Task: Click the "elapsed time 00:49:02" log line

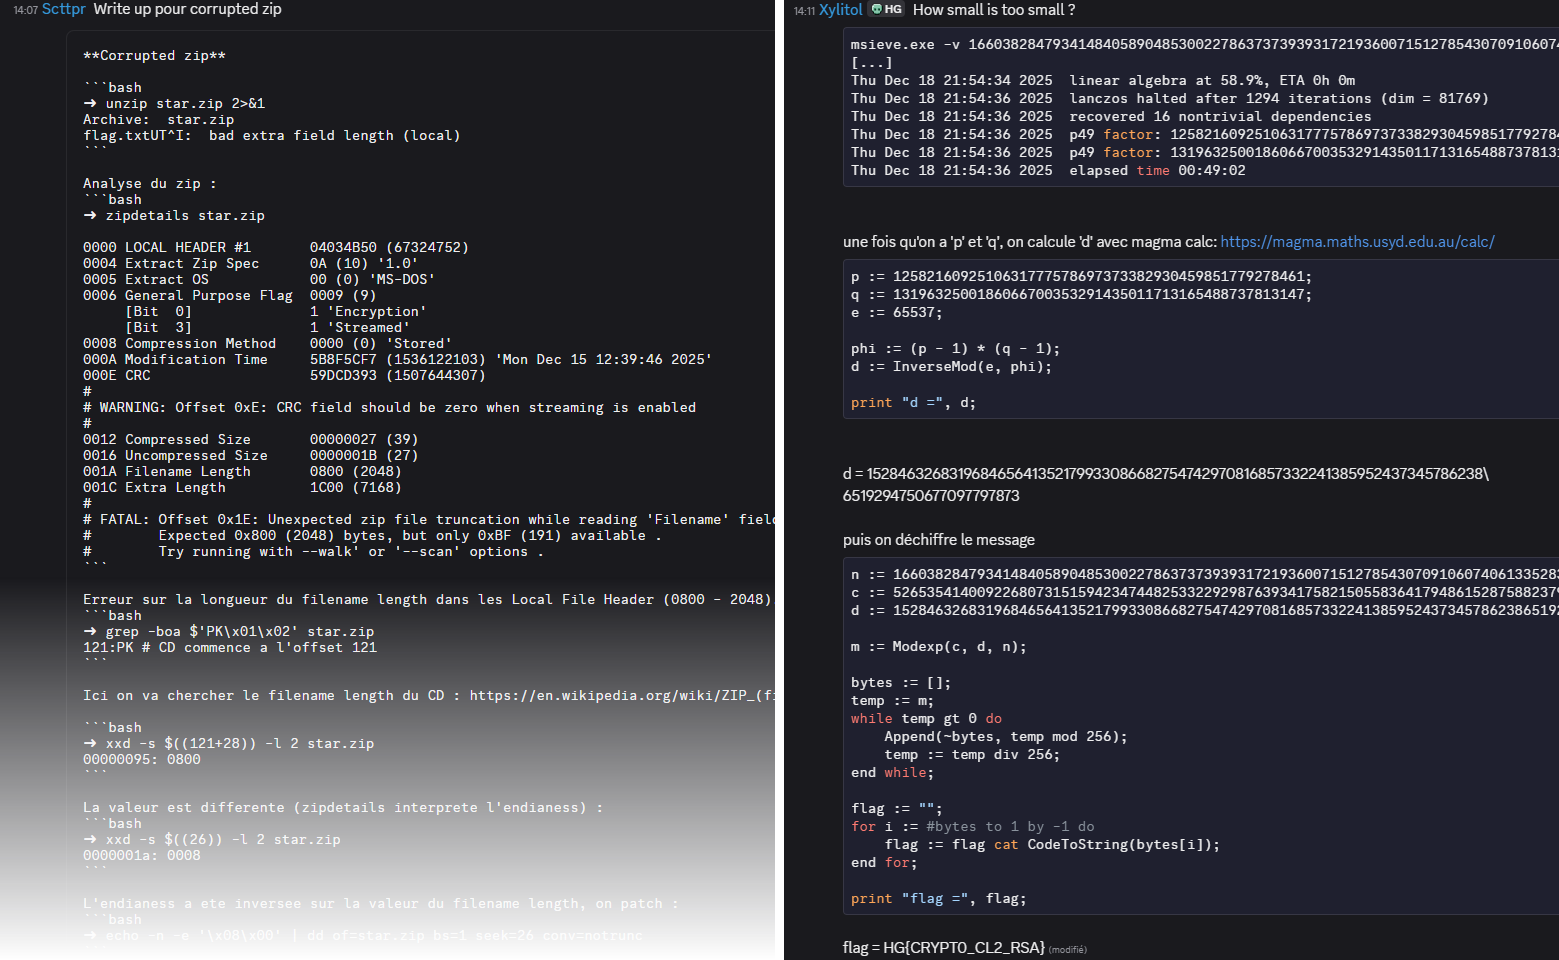Action: (1156, 171)
